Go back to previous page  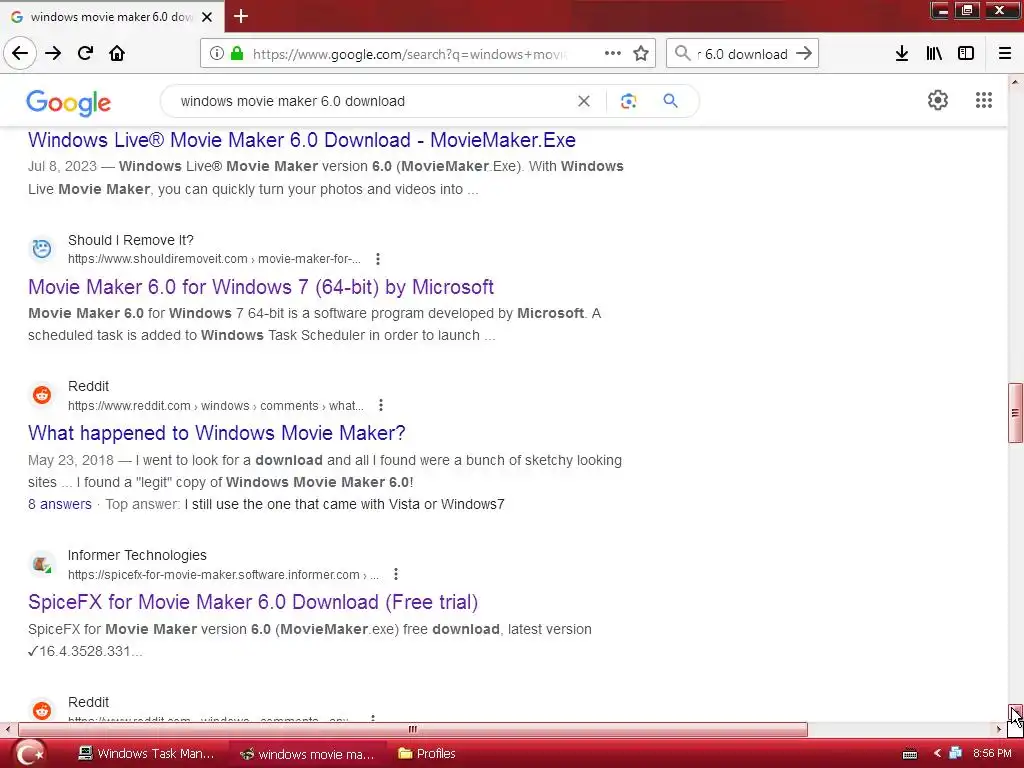pyautogui.click(x=20, y=54)
